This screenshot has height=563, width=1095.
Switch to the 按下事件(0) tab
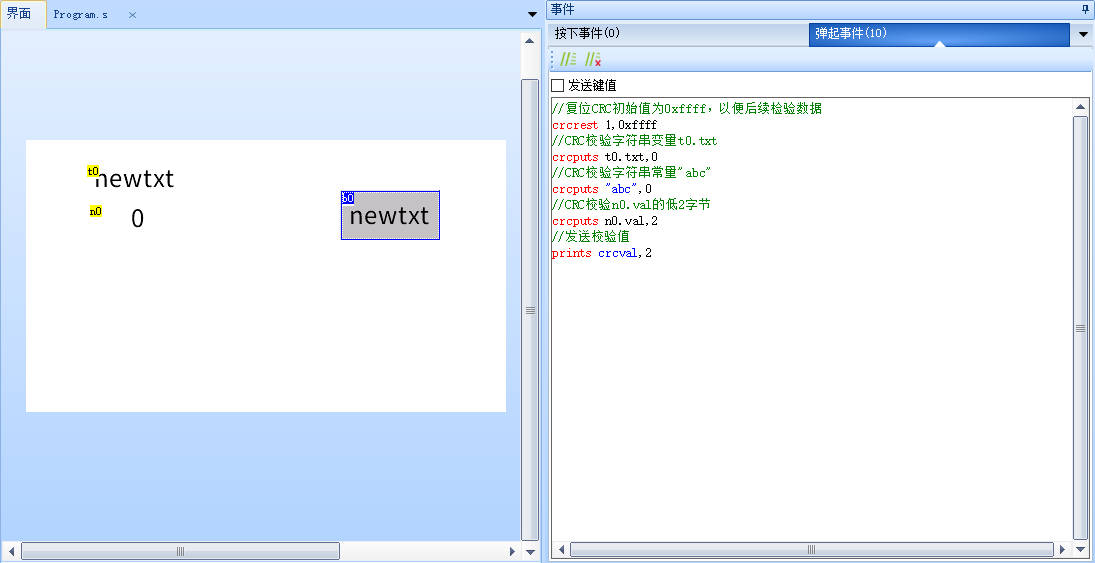[588, 33]
